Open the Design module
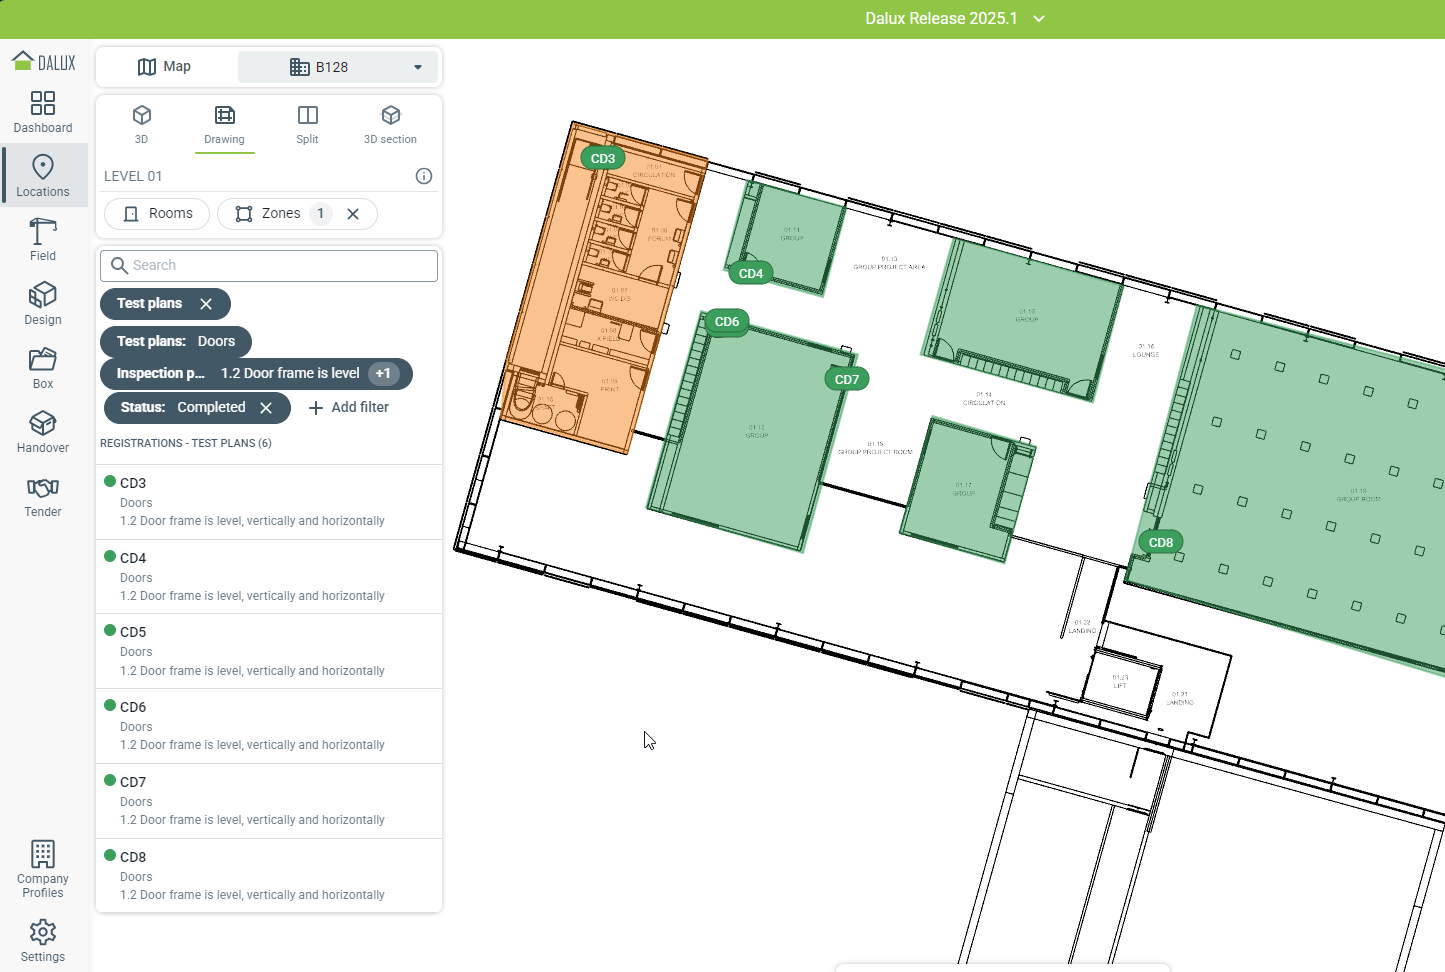The height and width of the screenshot is (972, 1445). click(43, 304)
